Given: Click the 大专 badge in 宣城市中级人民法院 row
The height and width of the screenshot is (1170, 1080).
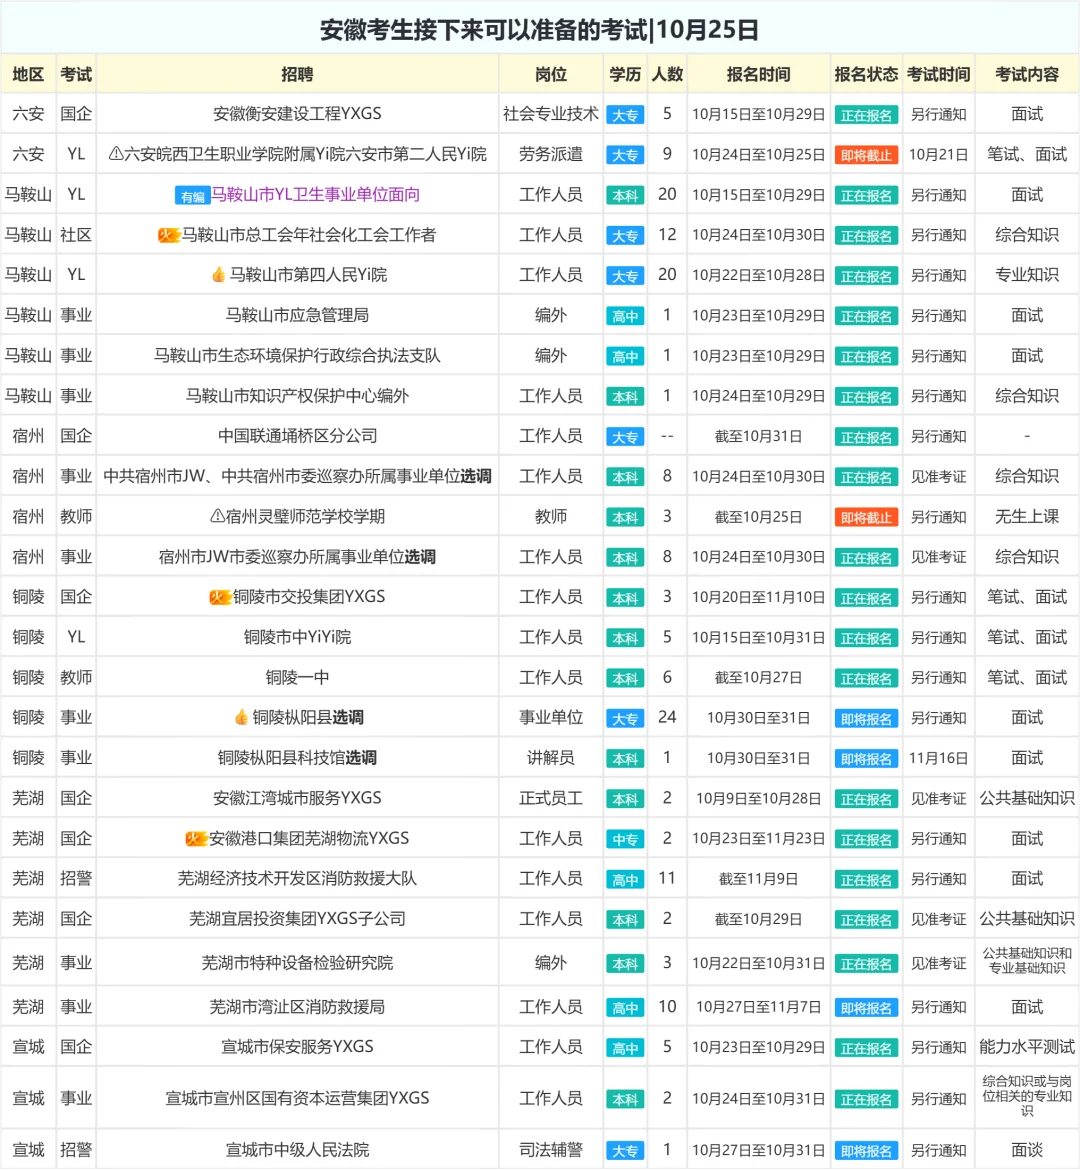Looking at the screenshot, I should point(624,1150).
